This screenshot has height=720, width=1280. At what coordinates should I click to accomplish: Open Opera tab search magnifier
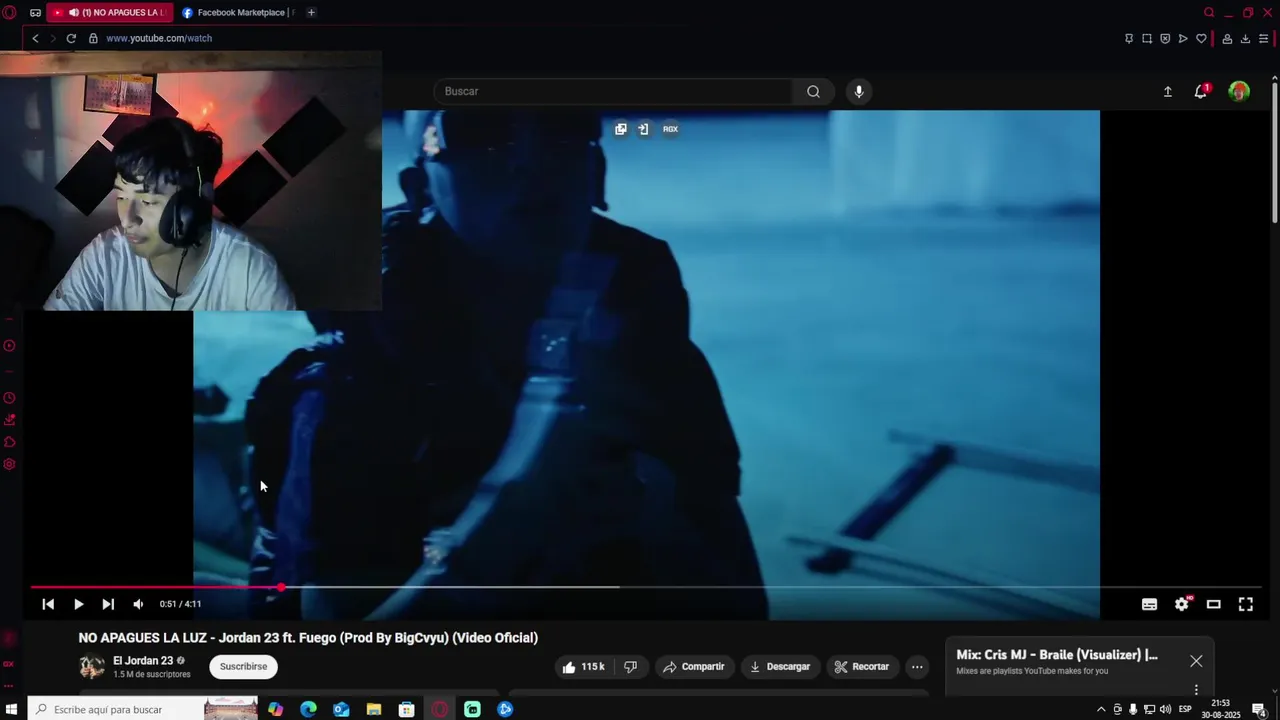(x=1209, y=12)
